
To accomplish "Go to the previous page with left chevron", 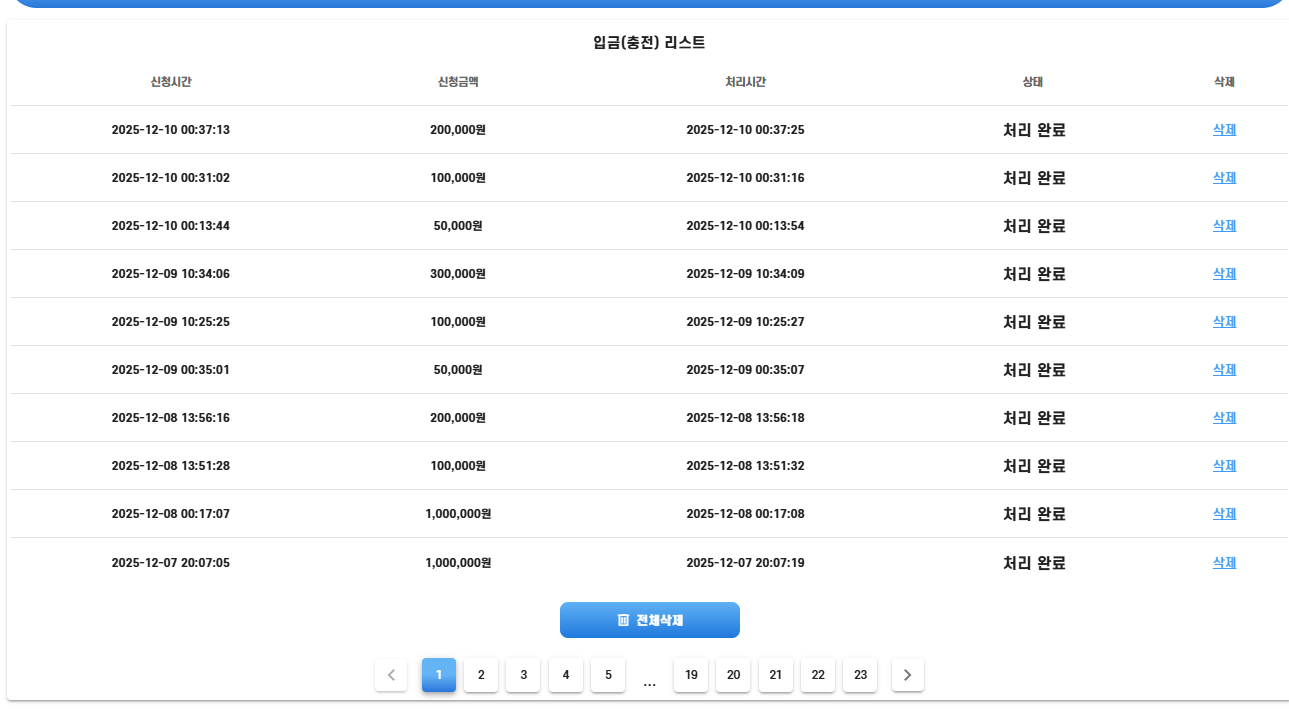I will tap(391, 675).
